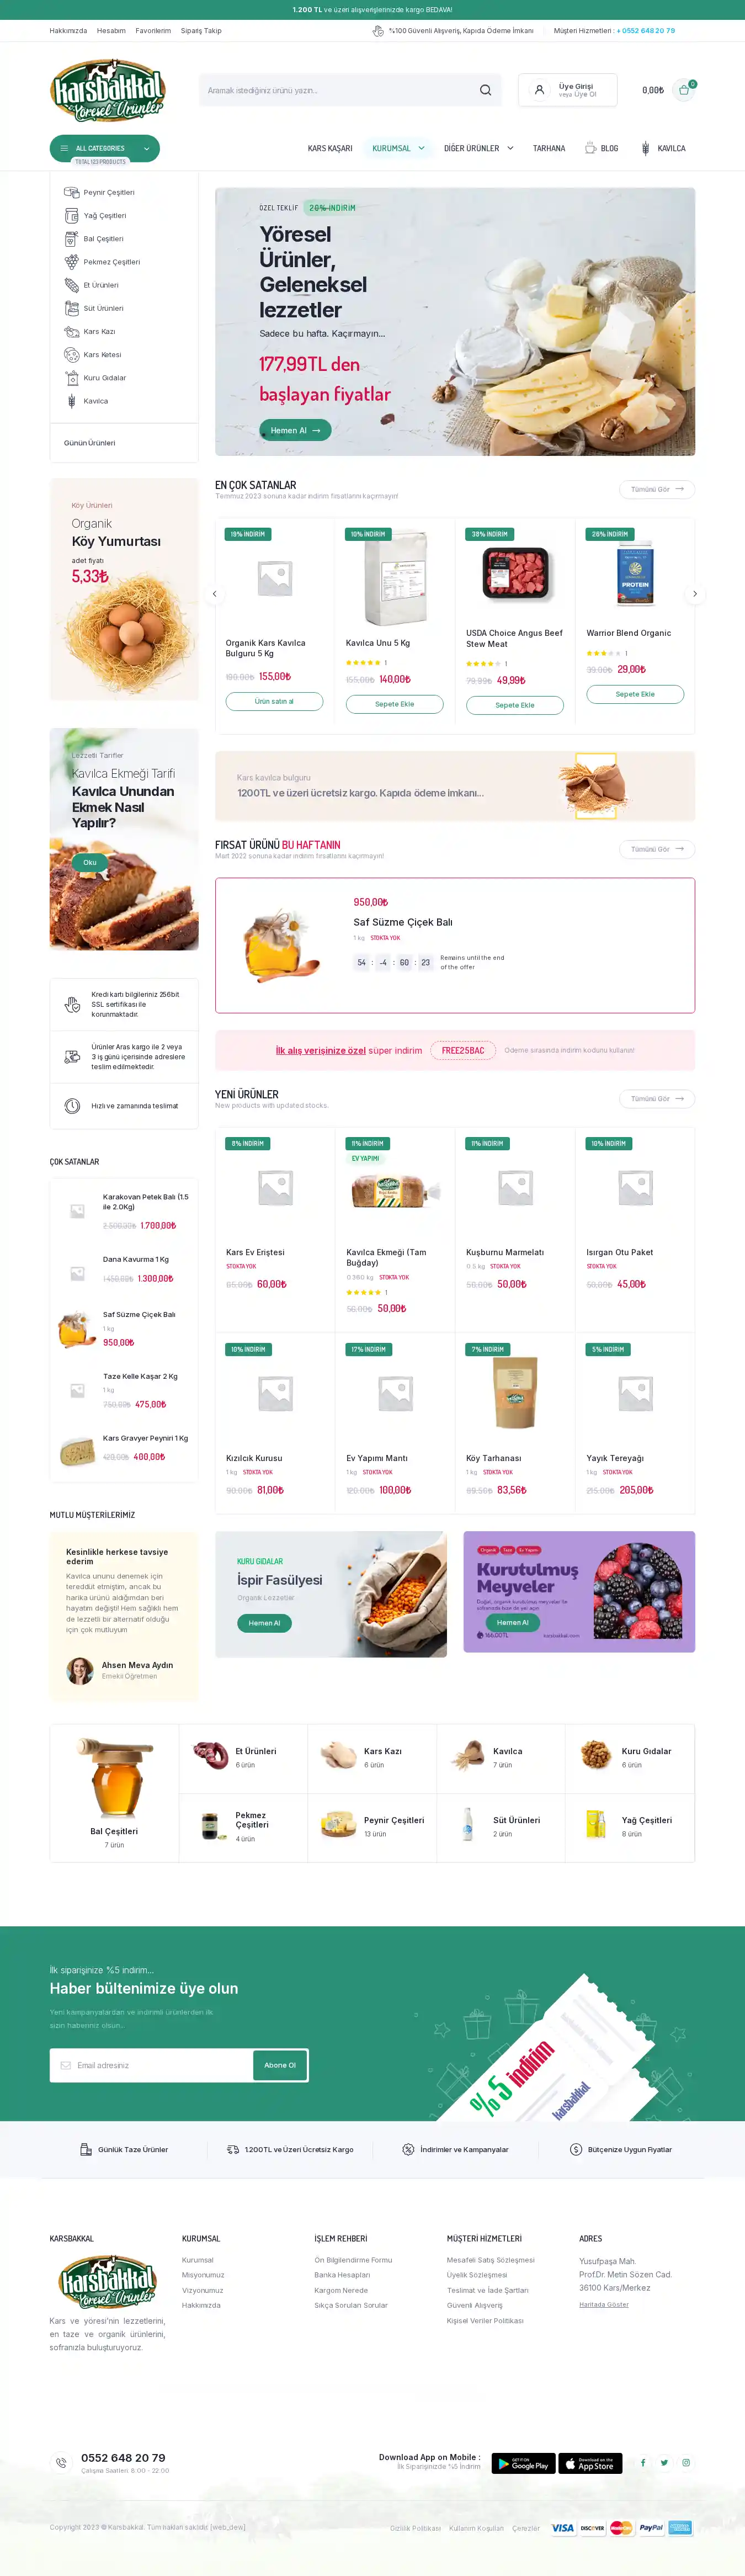Open the KARS KAŞARI menu item
Viewport: 745px width, 2576px height.
[x=330, y=148]
